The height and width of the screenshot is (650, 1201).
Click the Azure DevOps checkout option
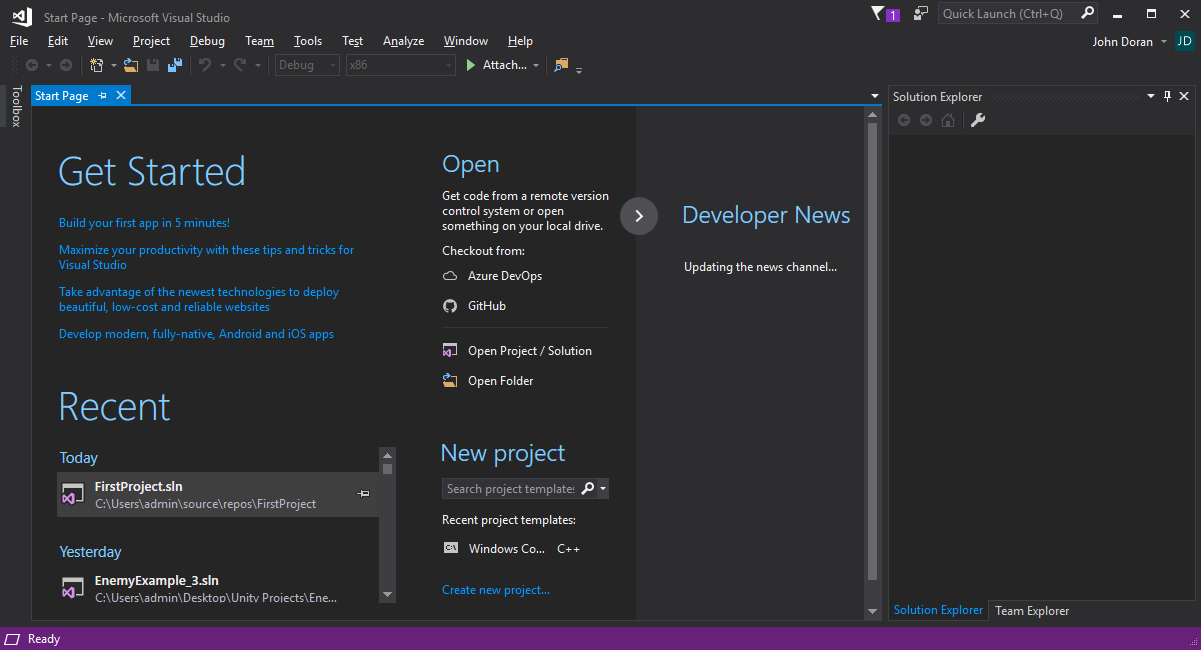click(493, 276)
